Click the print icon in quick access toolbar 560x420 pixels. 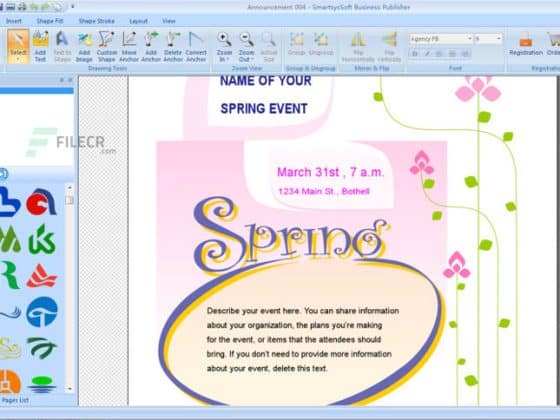point(22,6)
